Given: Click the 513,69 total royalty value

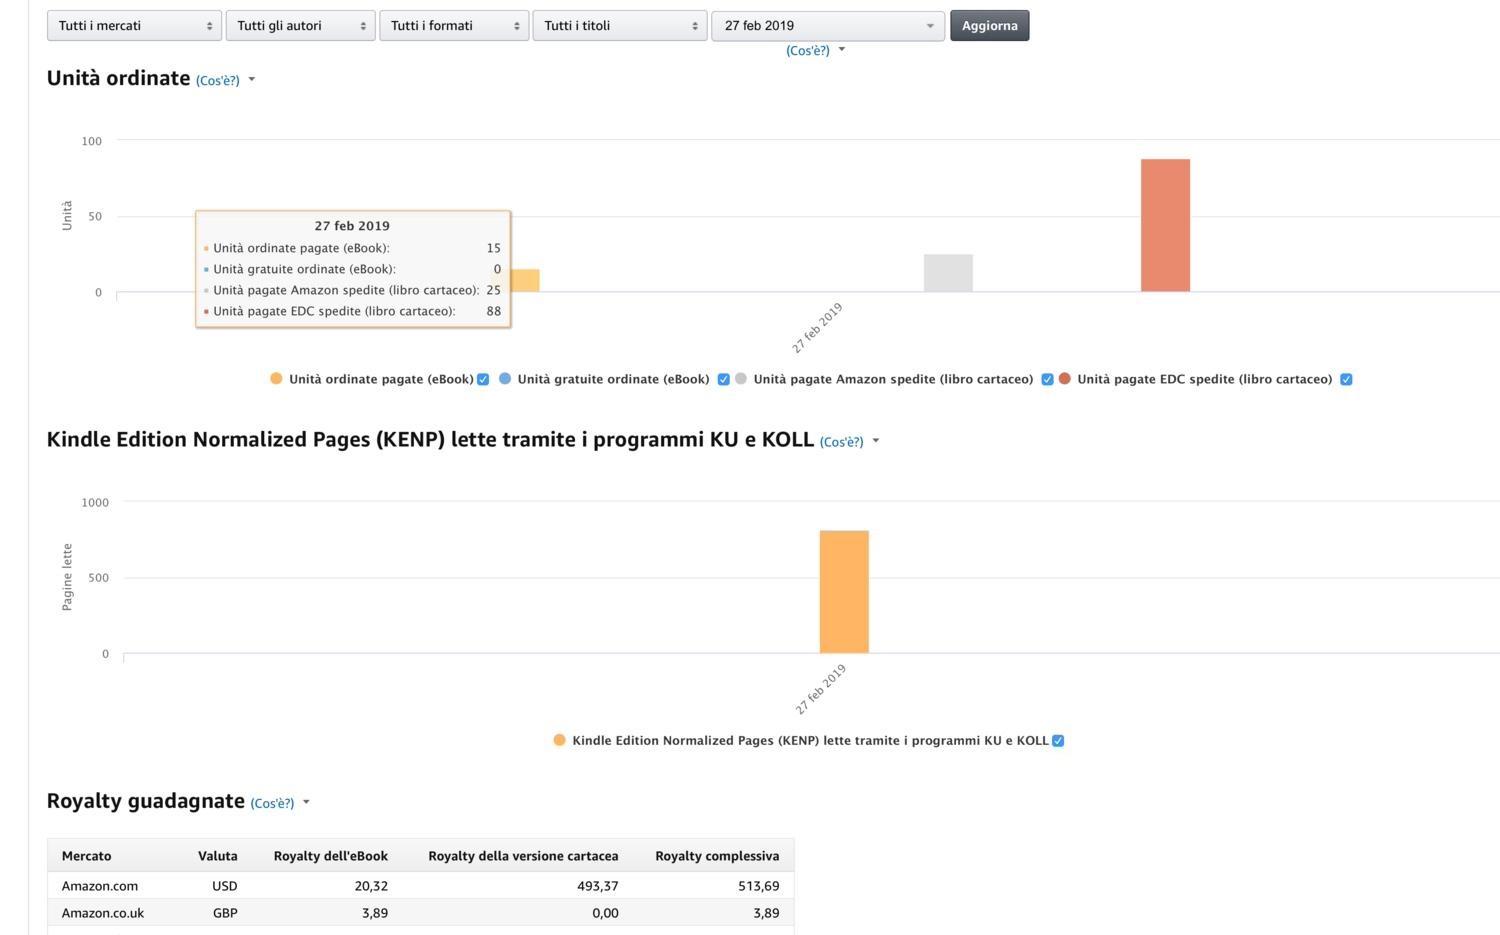Looking at the screenshot, I should pyautogui.click(x=759, y=886).
